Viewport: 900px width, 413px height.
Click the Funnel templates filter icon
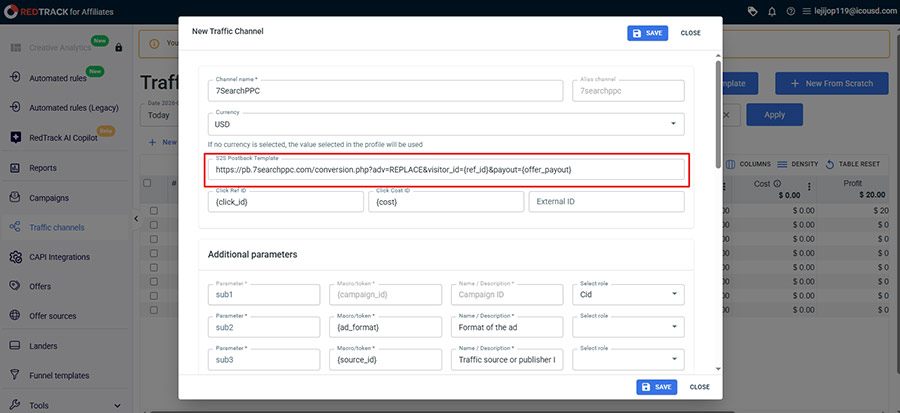click(16, 375)
